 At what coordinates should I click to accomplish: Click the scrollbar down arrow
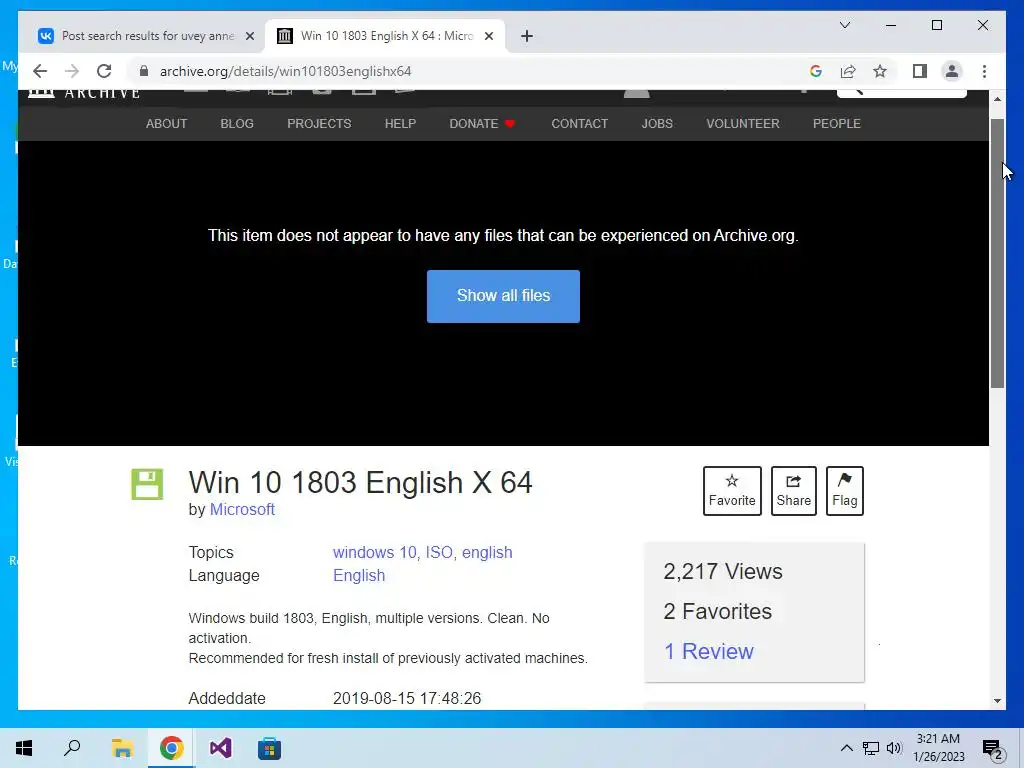[x=997, y=701]
